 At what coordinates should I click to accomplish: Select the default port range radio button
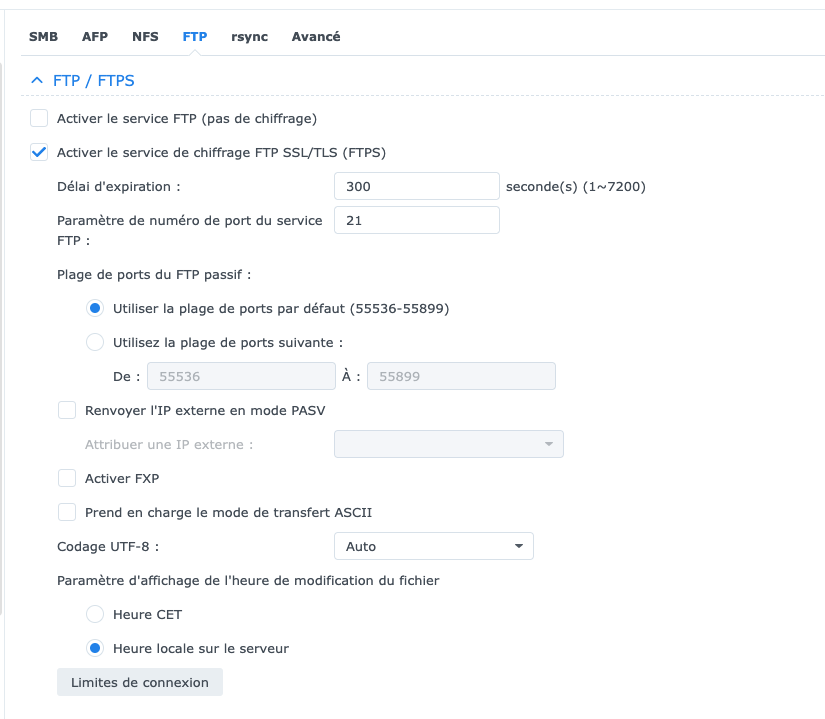click(x=95, y=308)
